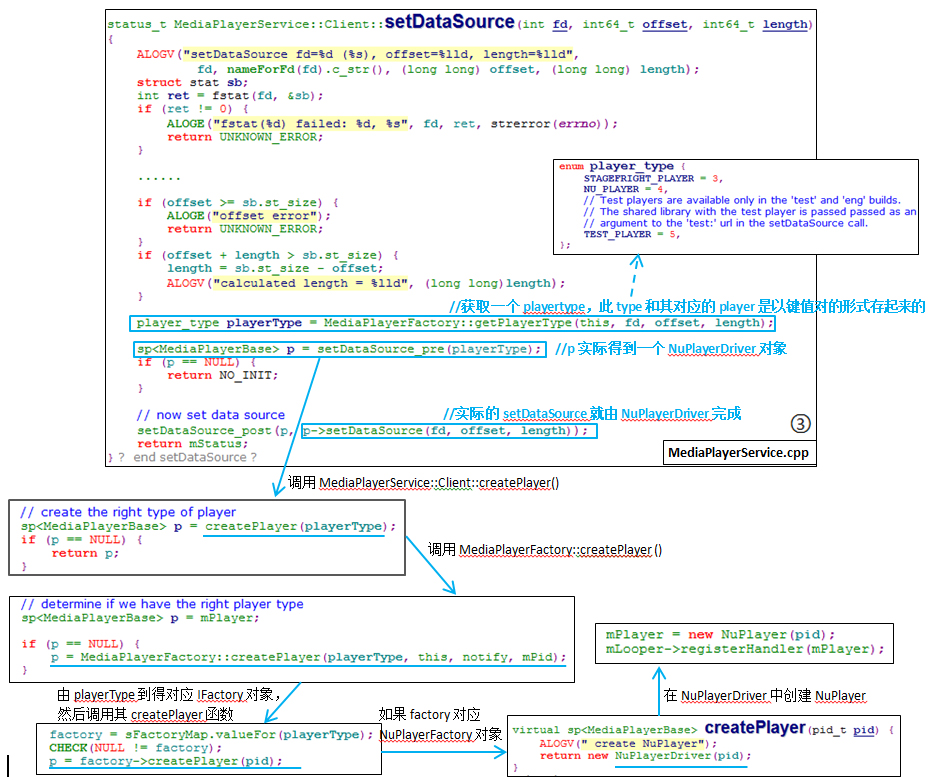The image size is (939, 780).
Task: Click the dashed arrow pointing to enum box
Action: (635, 277)
